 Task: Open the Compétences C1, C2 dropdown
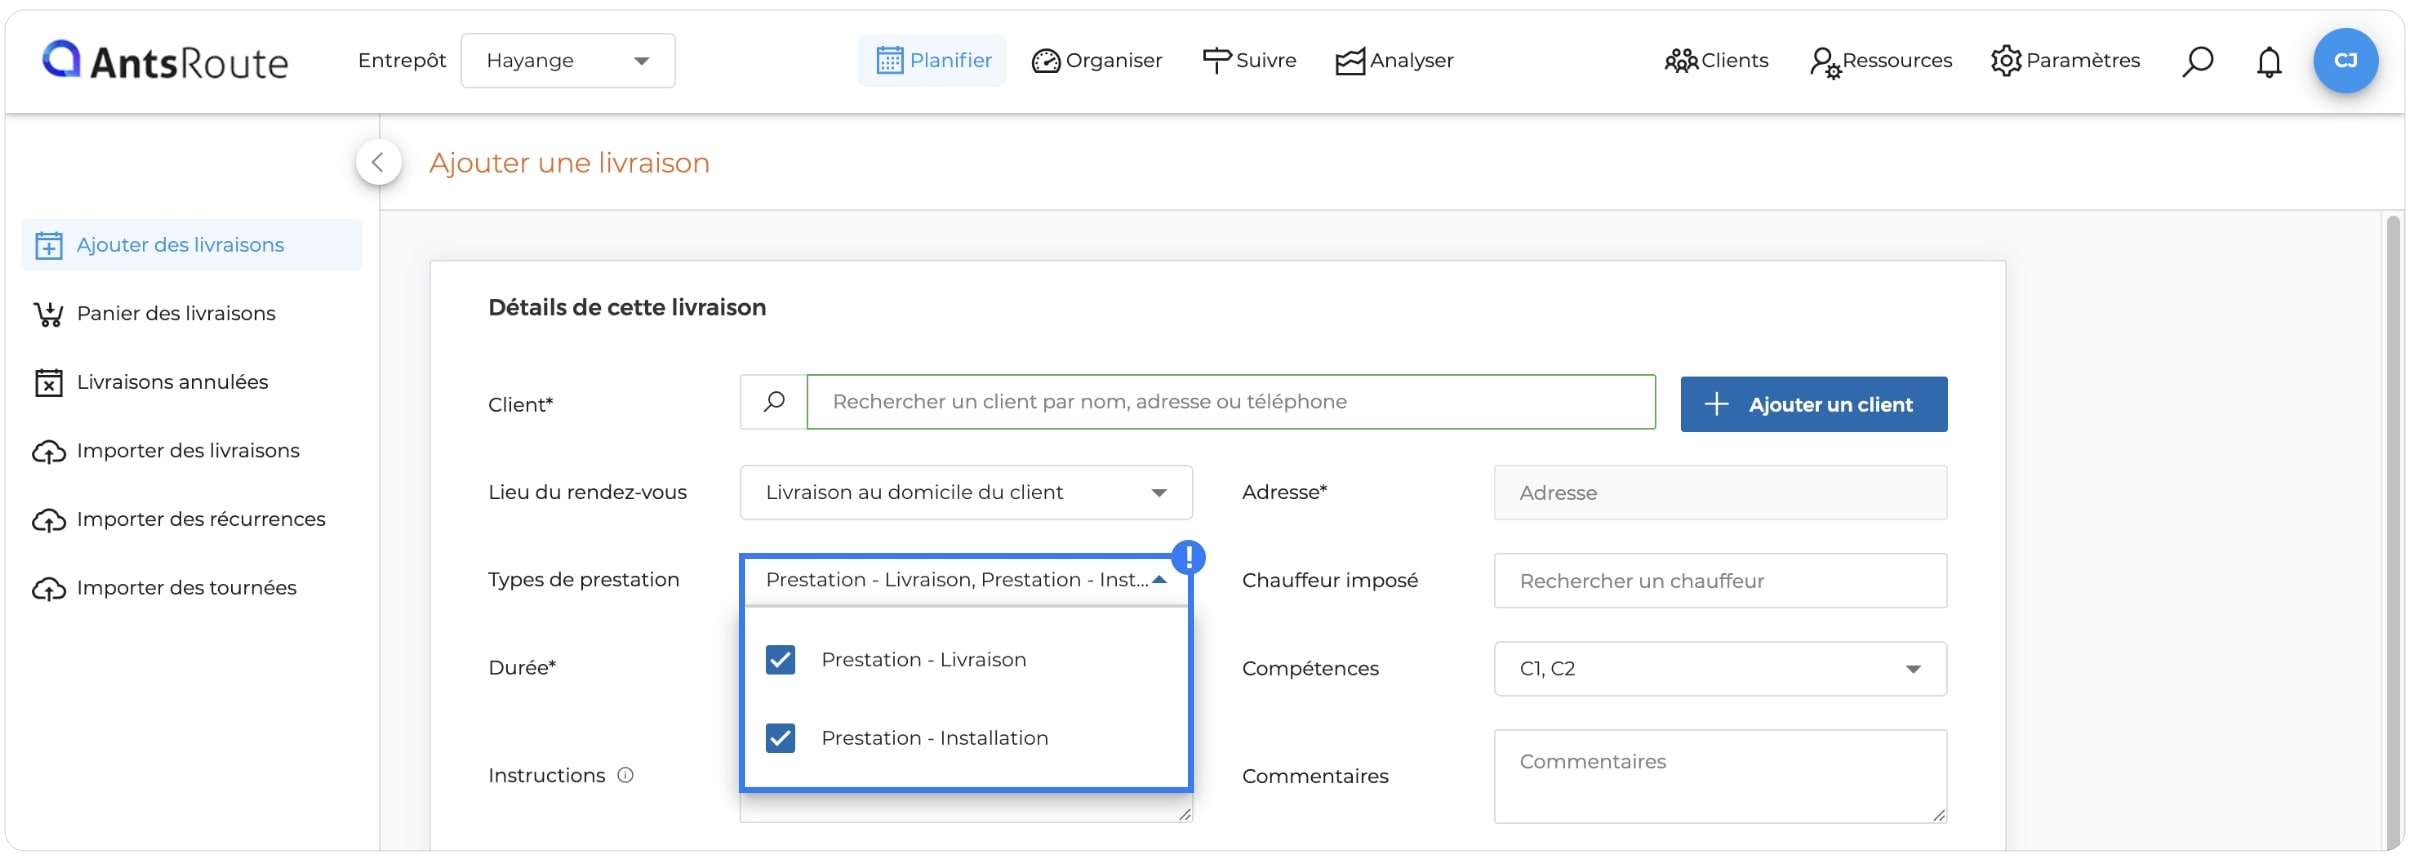pos(1720,669)
